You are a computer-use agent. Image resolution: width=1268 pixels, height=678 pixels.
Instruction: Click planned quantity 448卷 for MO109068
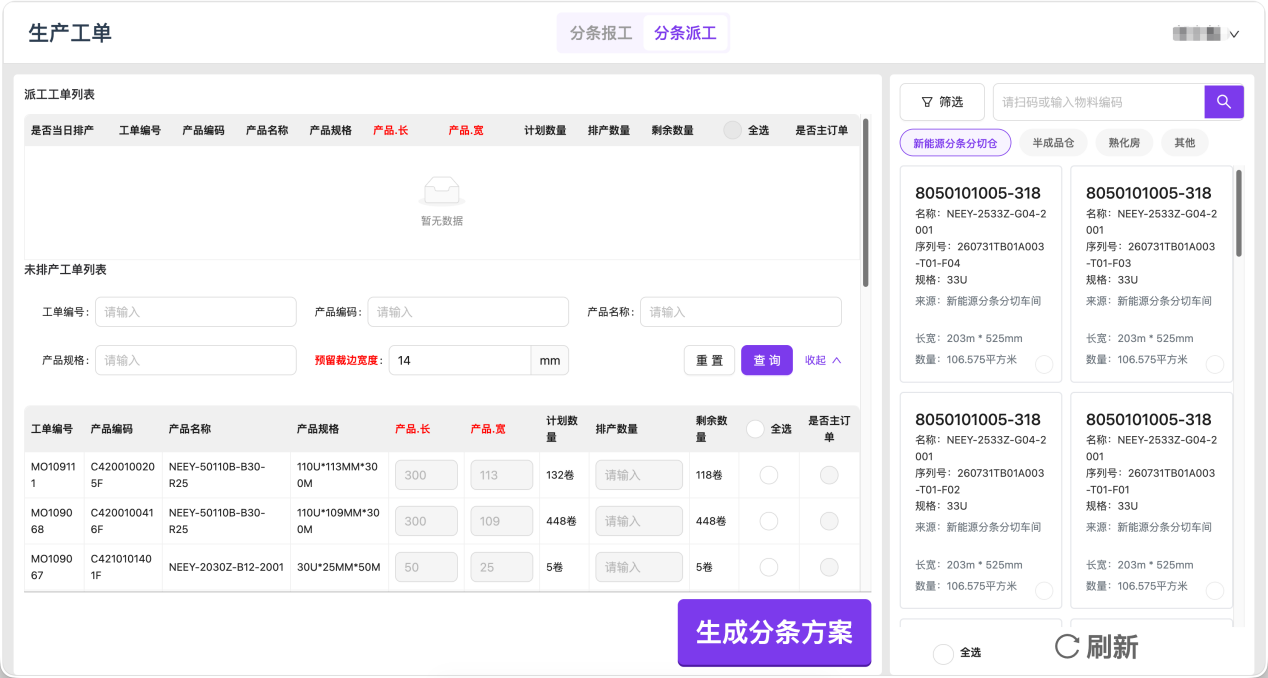[561, 521]
